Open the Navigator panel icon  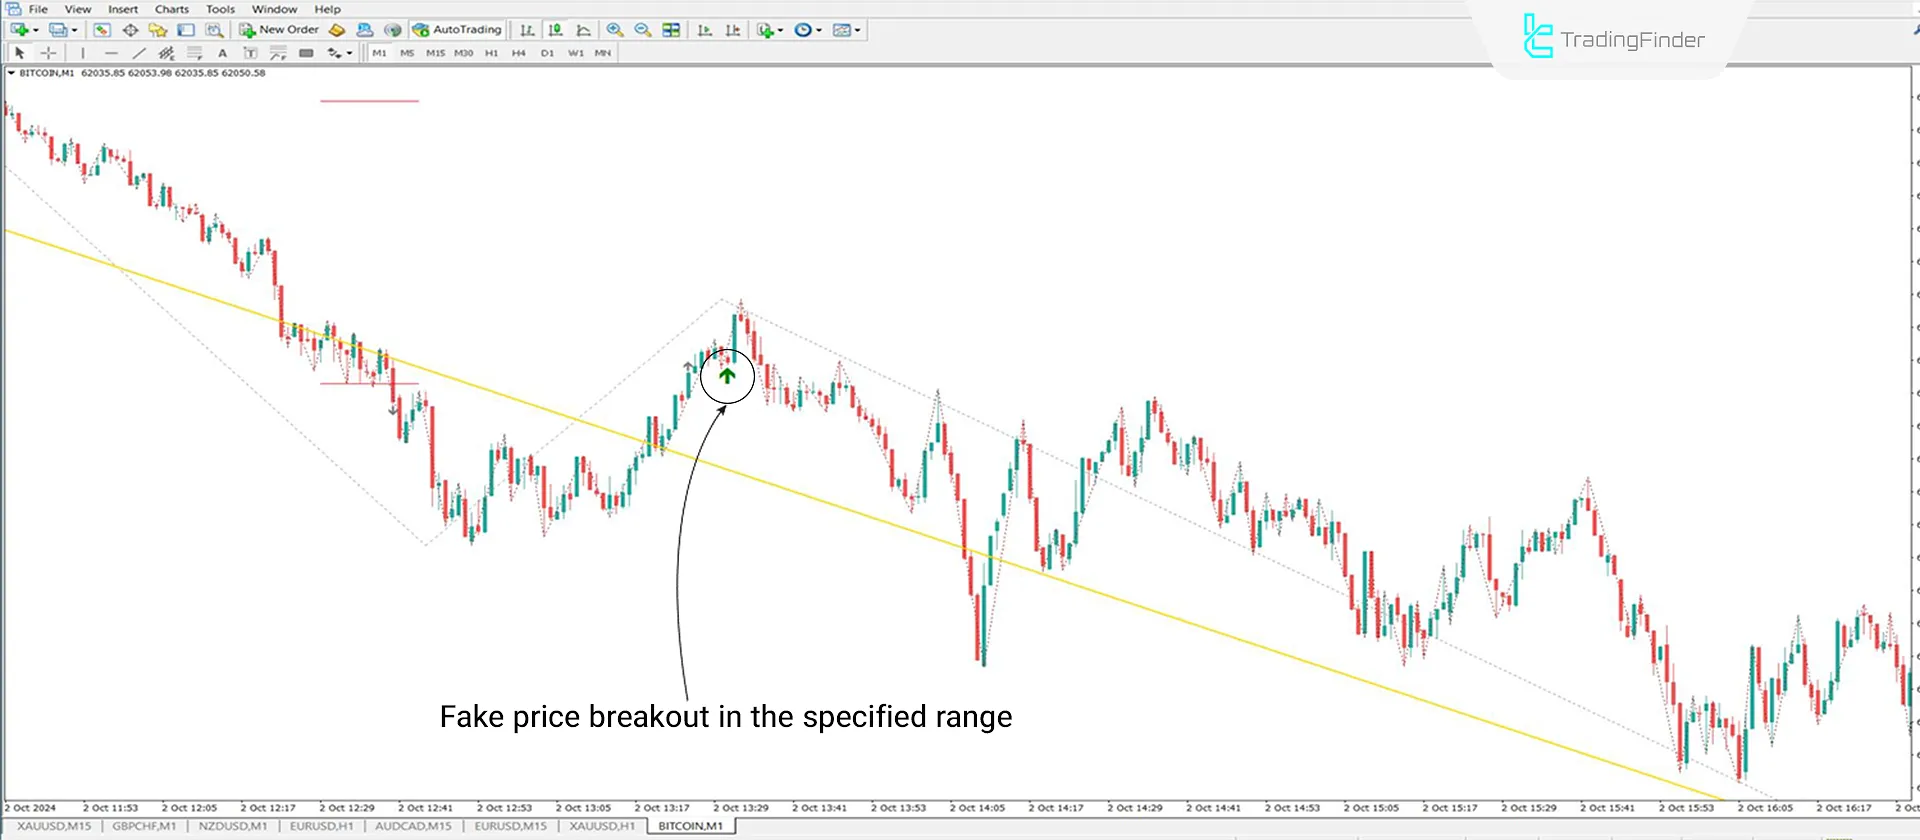click(x=158, y=30)
